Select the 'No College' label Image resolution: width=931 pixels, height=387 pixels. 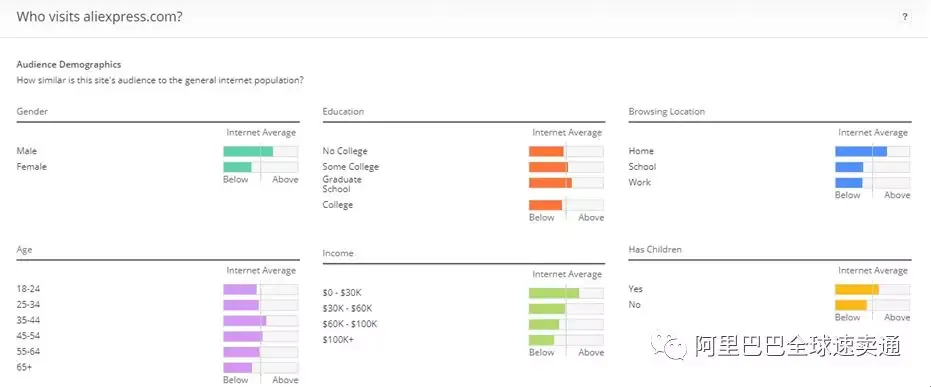pos(345,151)
